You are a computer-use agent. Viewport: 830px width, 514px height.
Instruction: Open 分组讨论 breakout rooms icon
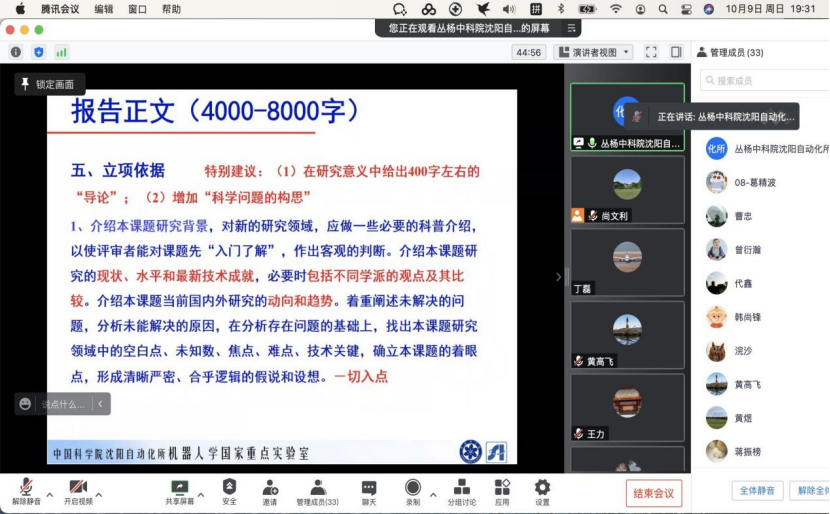461,491
